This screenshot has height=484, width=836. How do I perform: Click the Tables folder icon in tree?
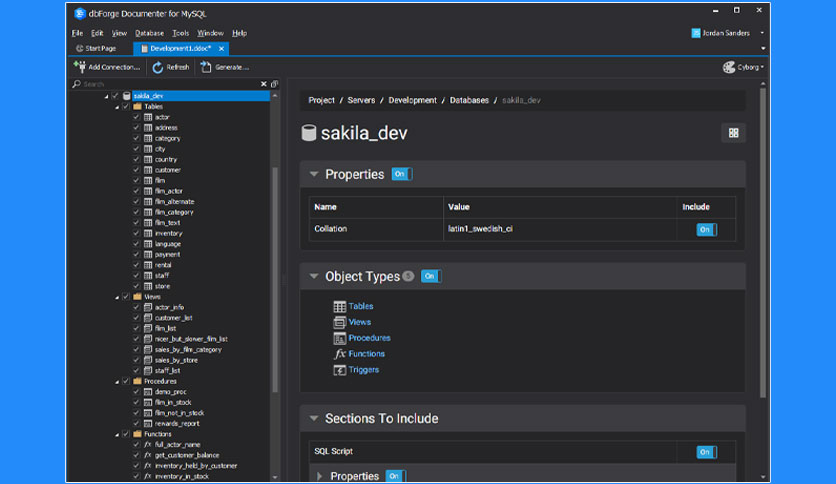[x=138, y=107]
